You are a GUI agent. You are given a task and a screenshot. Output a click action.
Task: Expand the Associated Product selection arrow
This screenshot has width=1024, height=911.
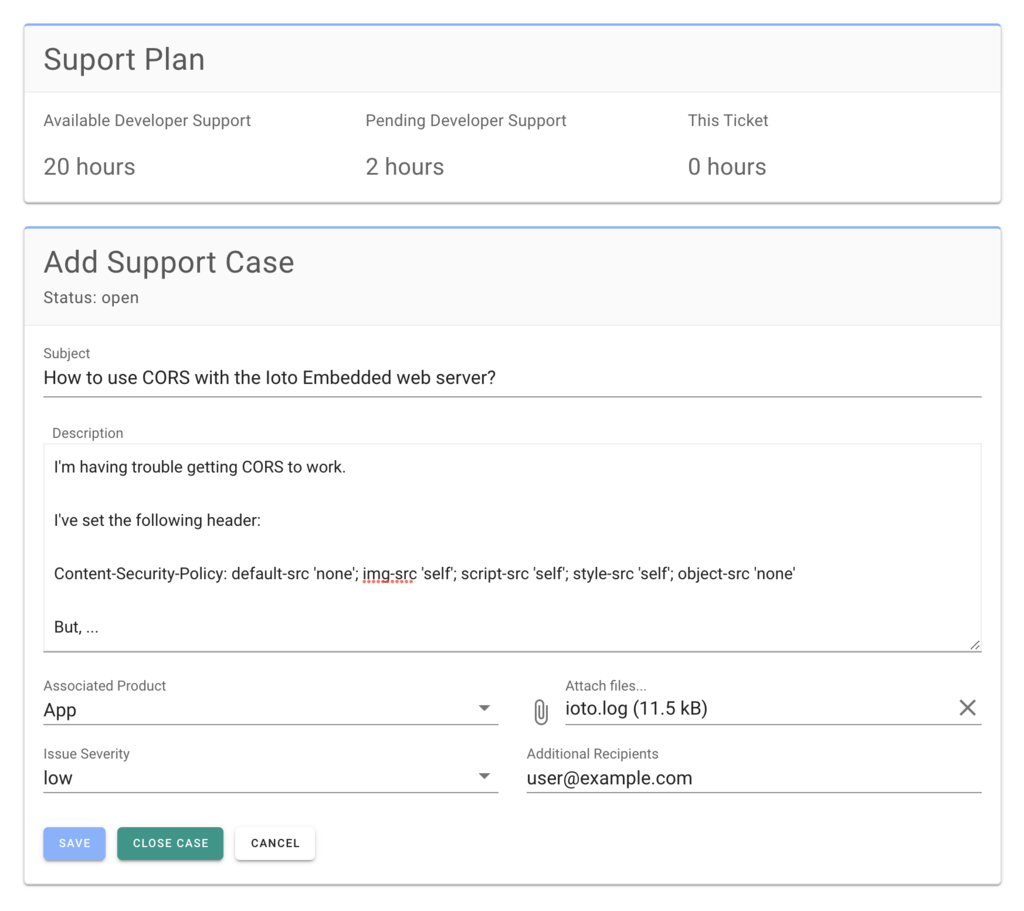point(484,708)
